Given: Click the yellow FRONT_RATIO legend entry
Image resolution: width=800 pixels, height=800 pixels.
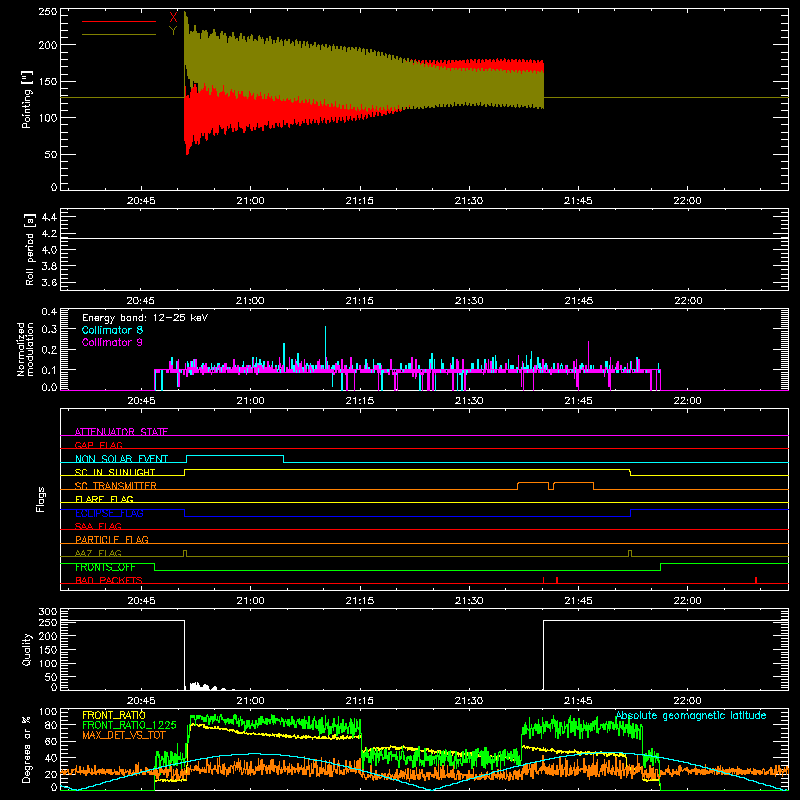Looking at the screenshot, I should 114,715.
